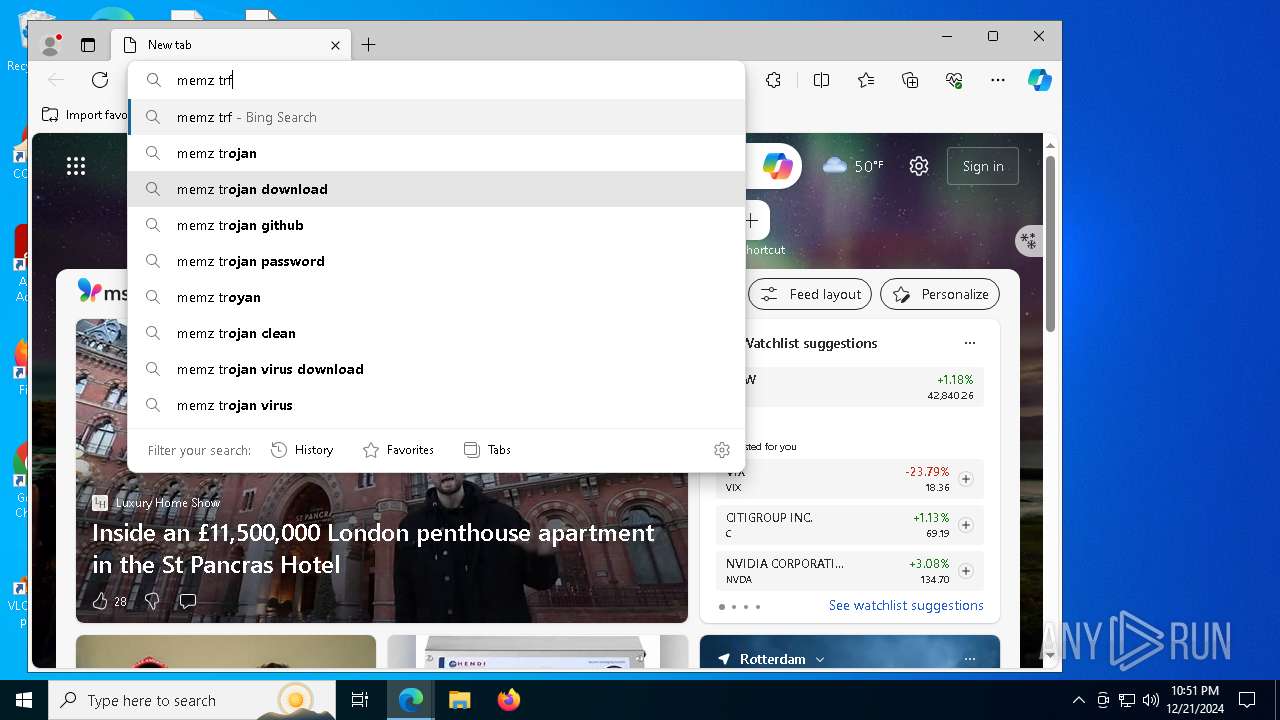The image size is (1280, 720).
Task: Open See watchlist suggestions link
Action: (x=906, y=605)
